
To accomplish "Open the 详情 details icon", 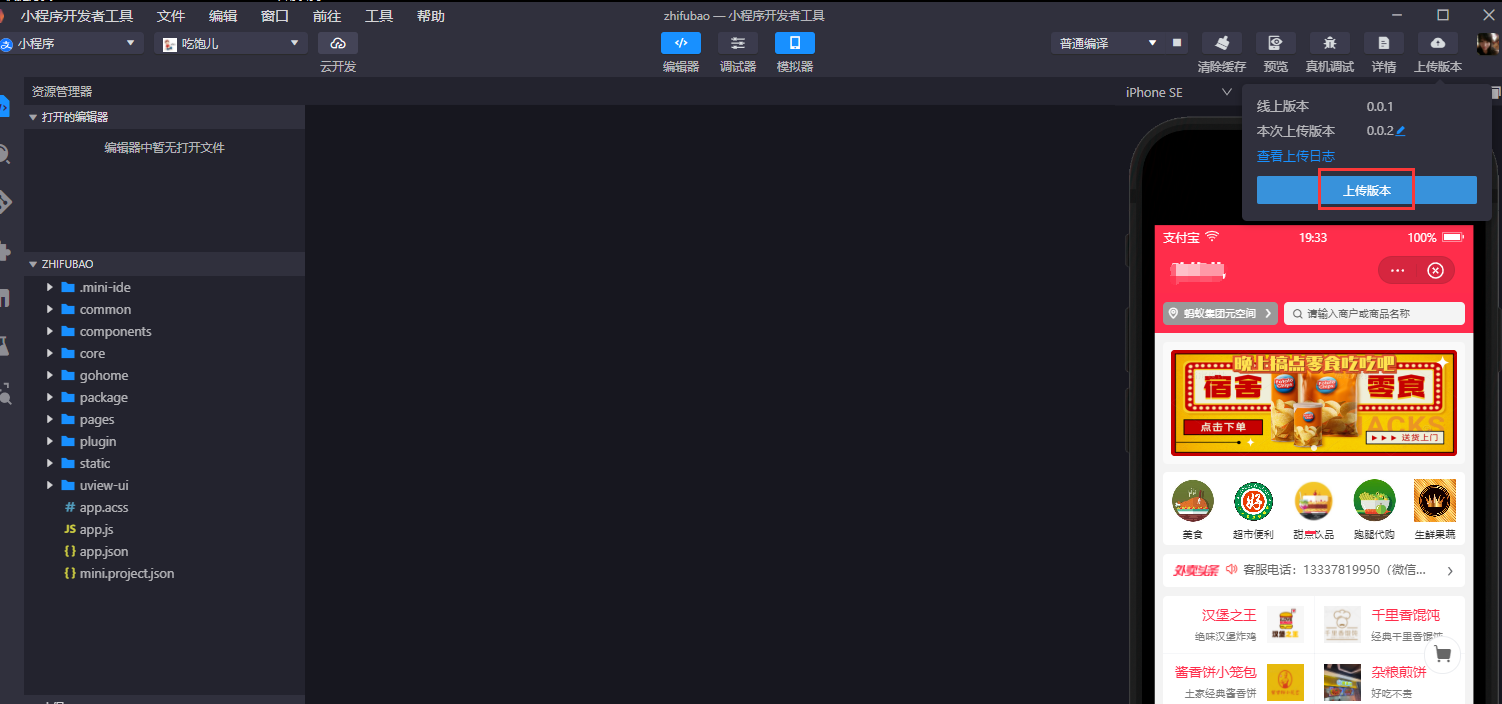I will [1384, 43].
